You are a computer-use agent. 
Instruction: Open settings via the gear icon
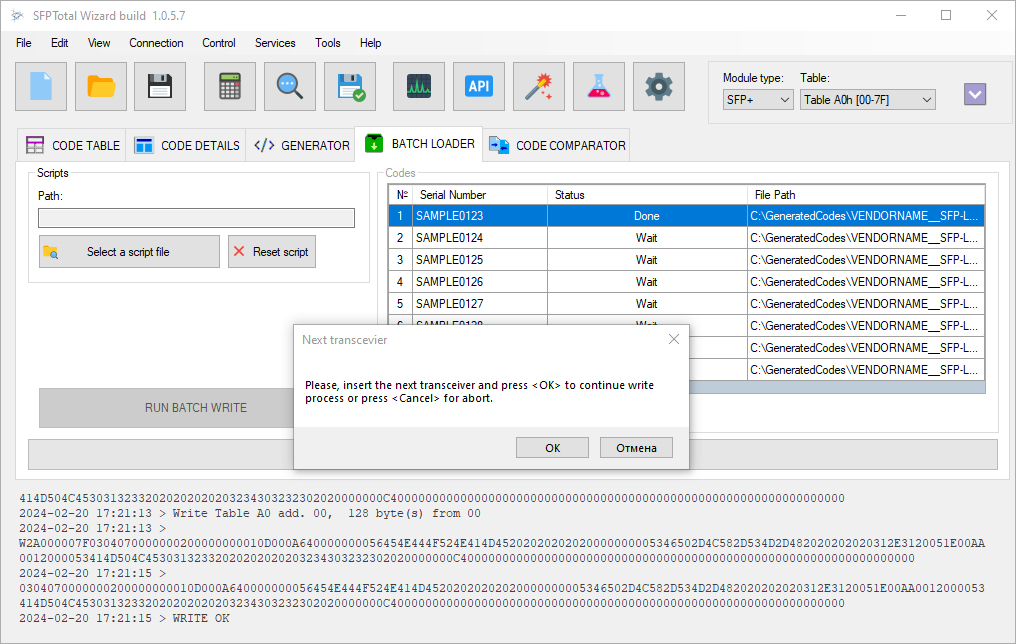(659, 86)
